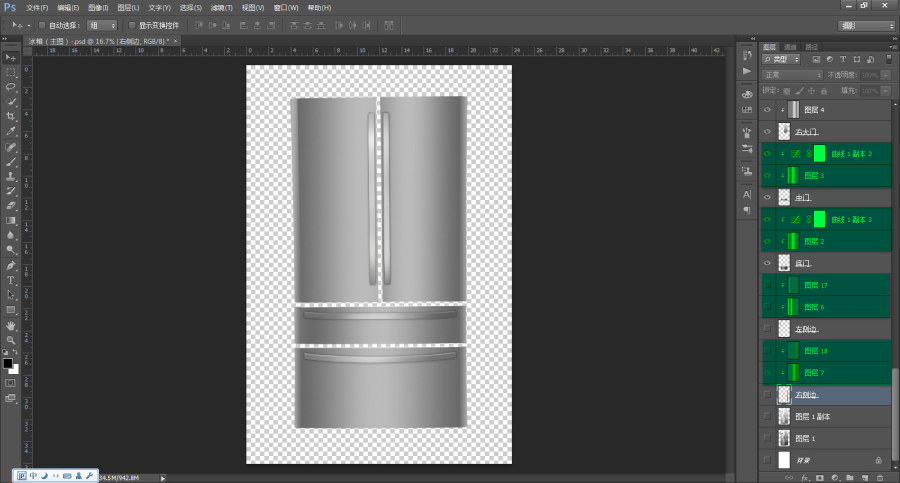The width and height of the screenshot is (900, 483).
Task: Open the 图层(L) menu
Action: coord(128,8)
